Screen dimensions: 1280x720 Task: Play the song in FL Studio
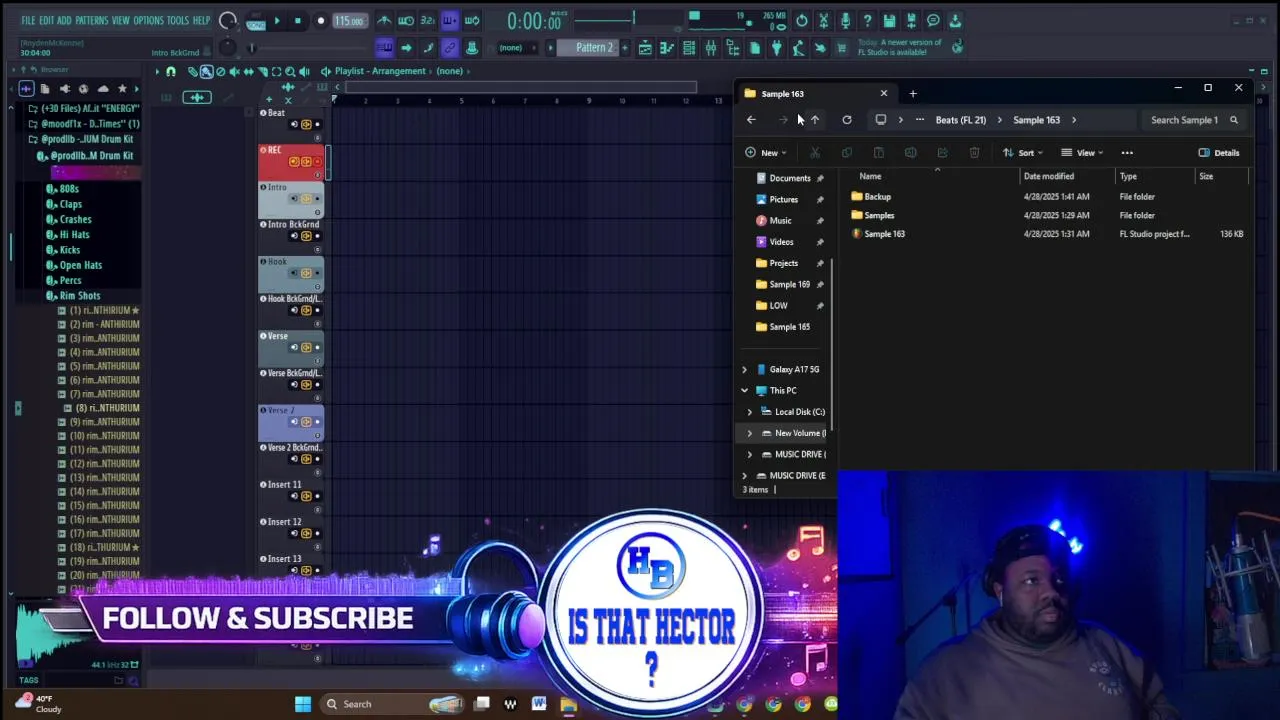point(277,20)
